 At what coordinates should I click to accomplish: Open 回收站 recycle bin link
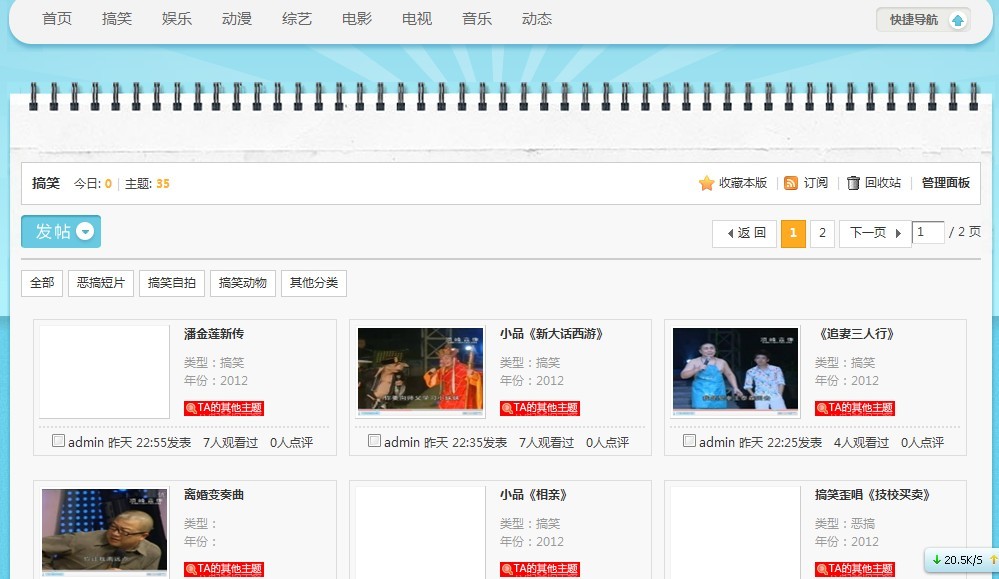(x=883, y=183)
